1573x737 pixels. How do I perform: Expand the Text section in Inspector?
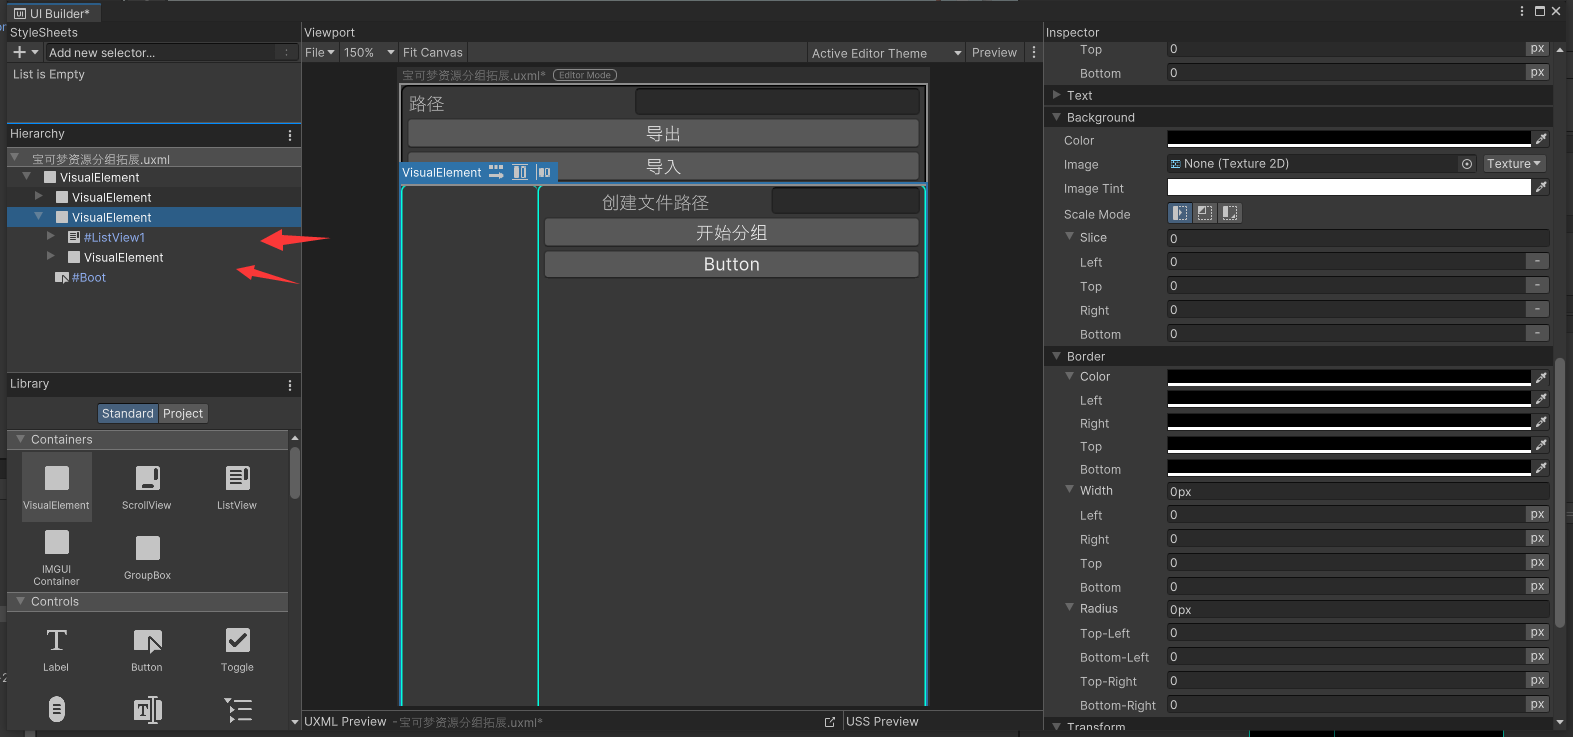(1057, 95)
